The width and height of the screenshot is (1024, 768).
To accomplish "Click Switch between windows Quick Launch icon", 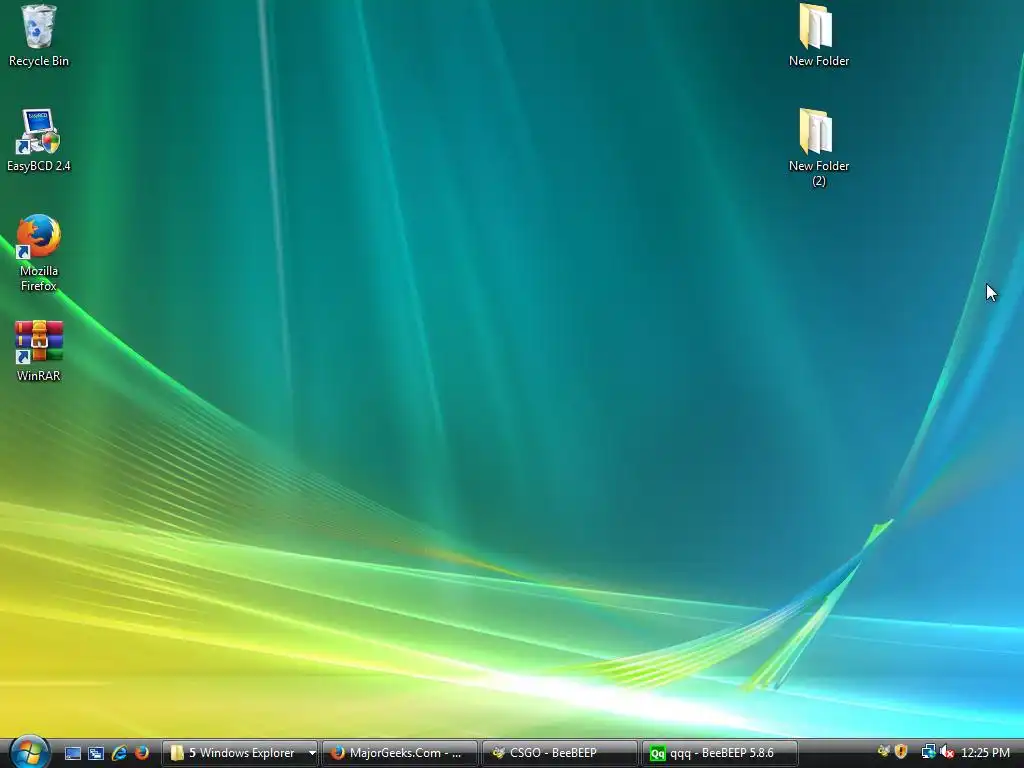I will [96, 753].
